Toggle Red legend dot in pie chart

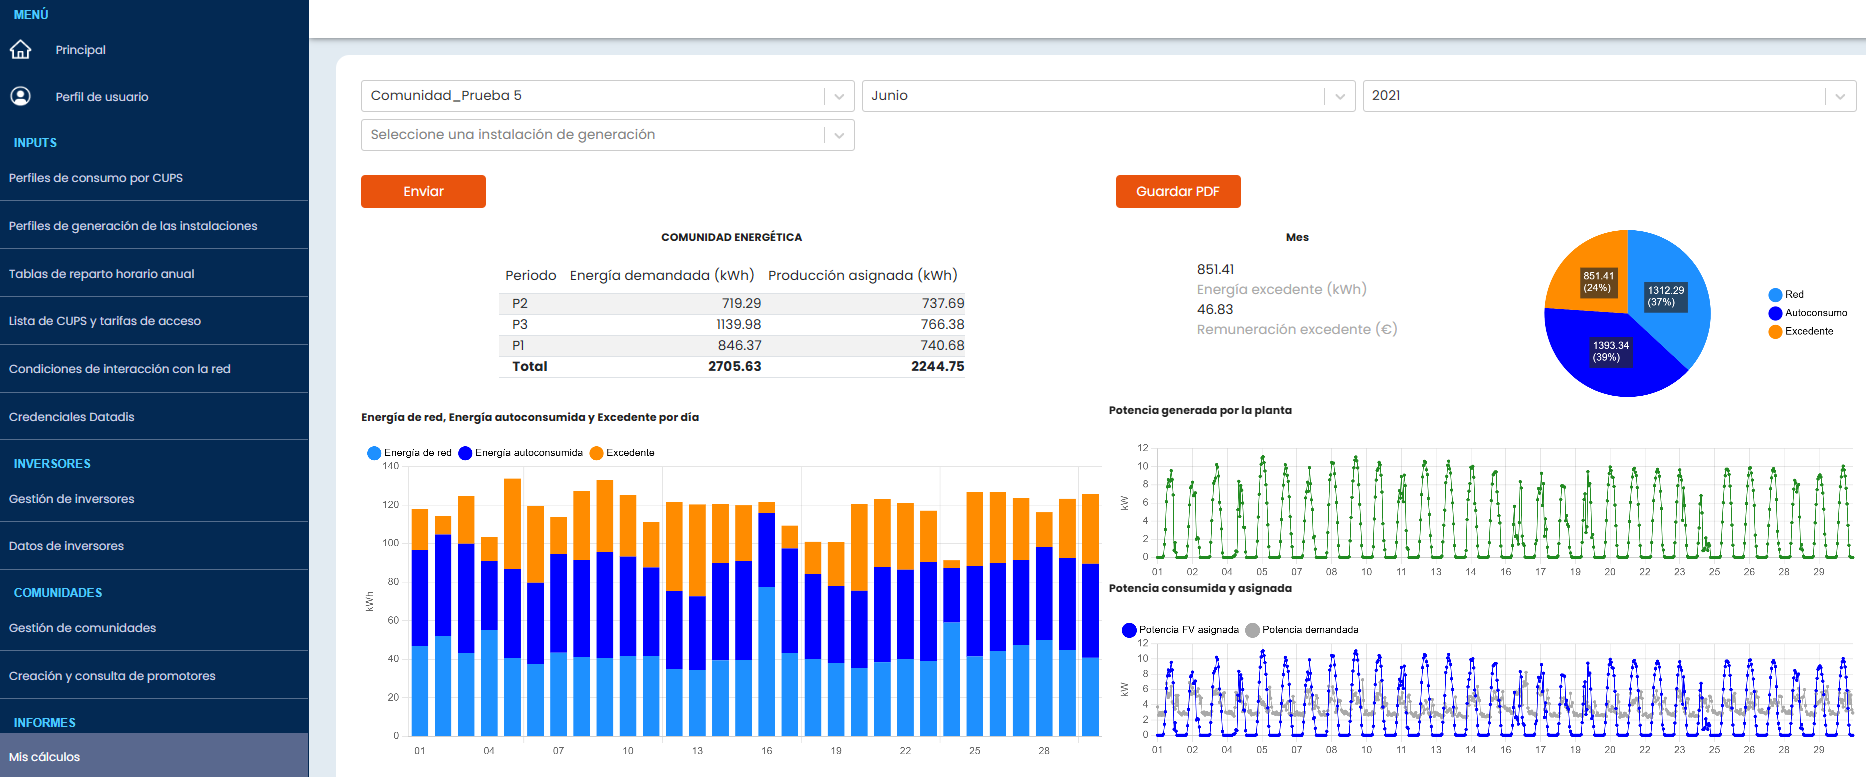1775,295
